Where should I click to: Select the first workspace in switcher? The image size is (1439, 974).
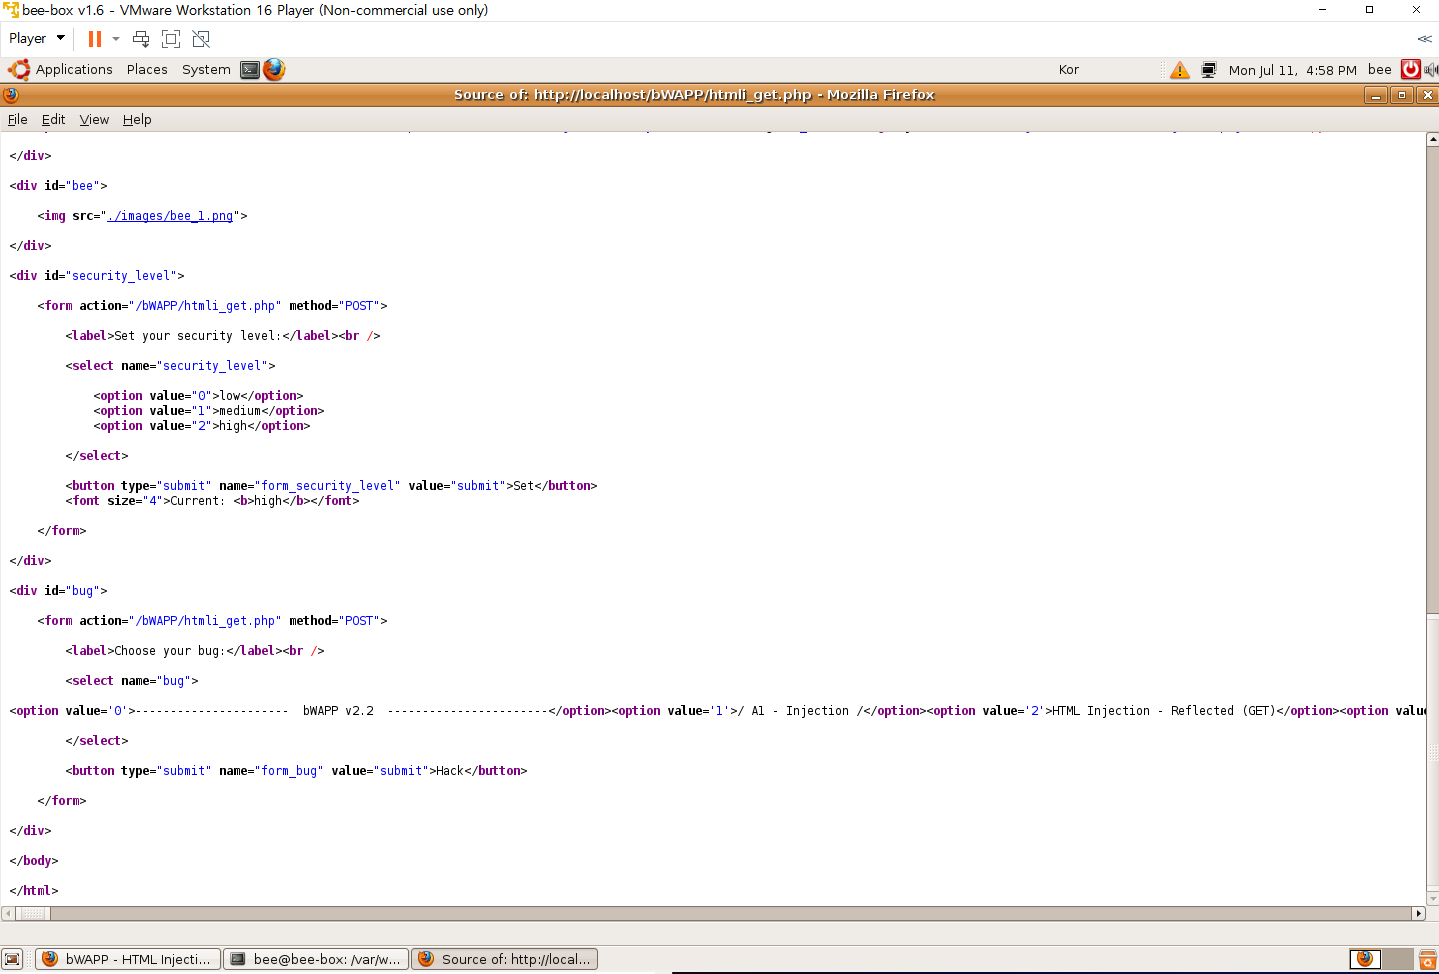(1365, 959)
